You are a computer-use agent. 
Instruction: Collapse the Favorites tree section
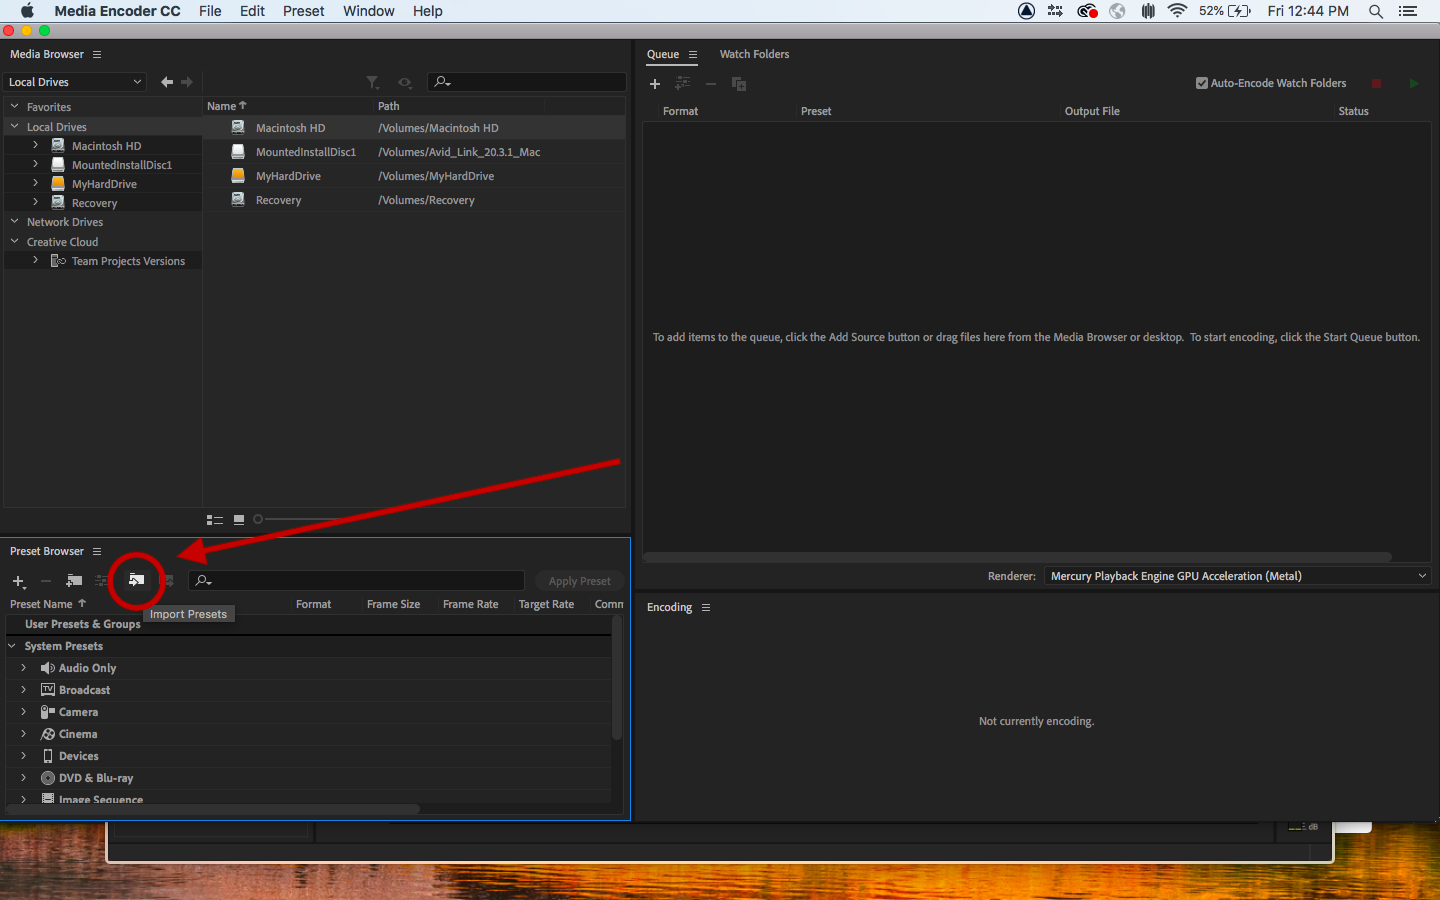15,106
